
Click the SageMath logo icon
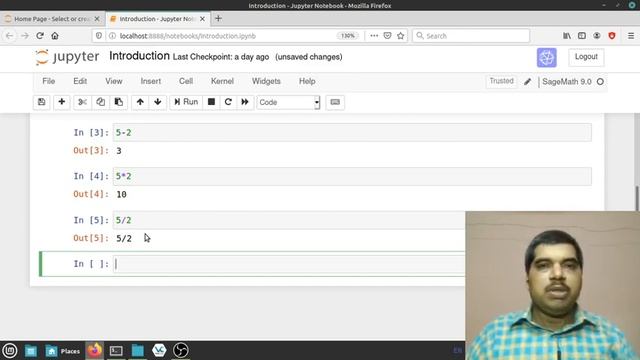coord(547,57)
